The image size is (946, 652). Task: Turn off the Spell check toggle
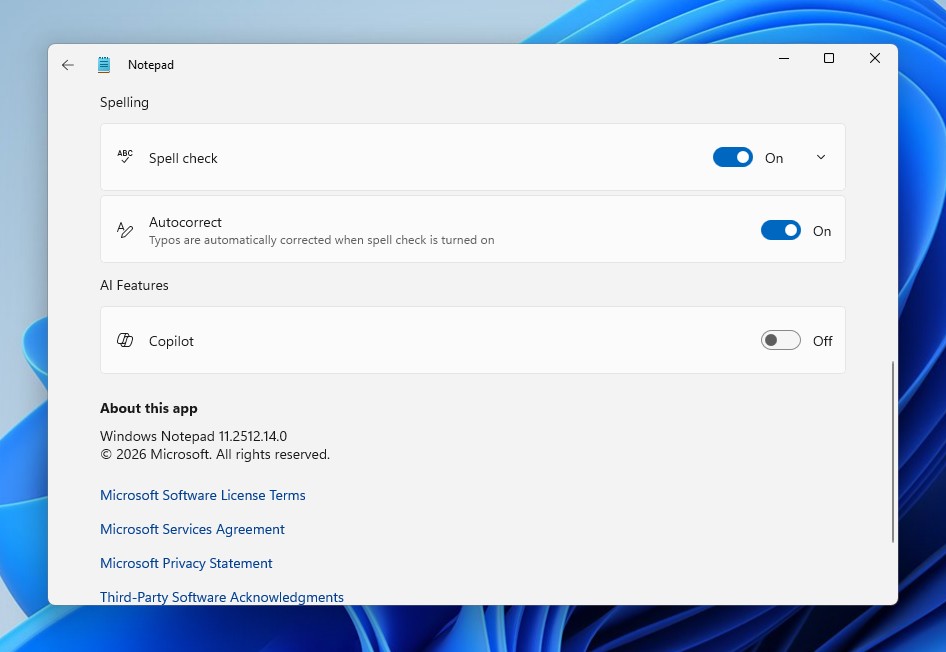(732, 157)
